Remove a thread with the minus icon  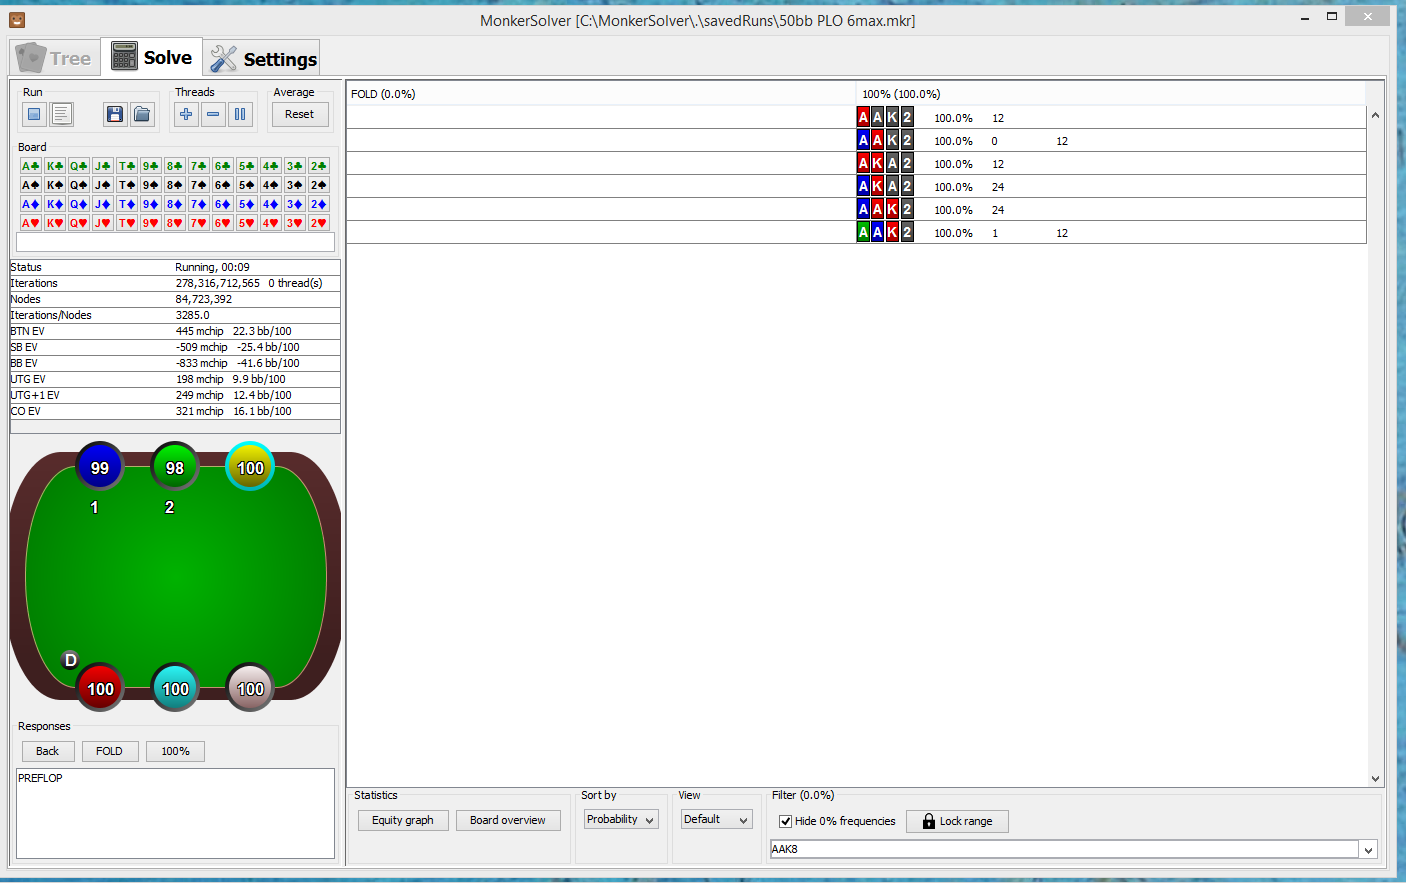[213, 115]
